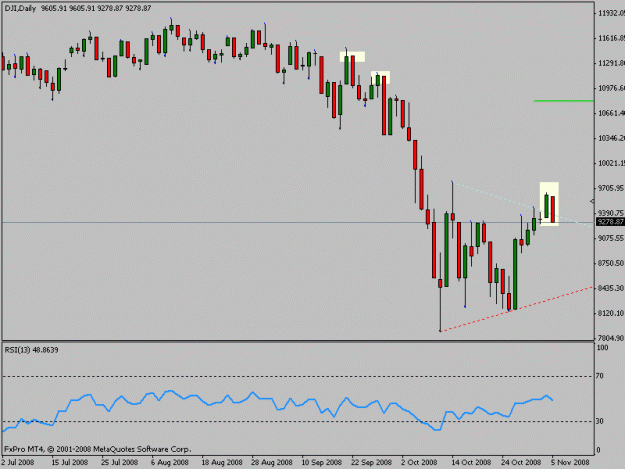Click the 2 Oct 2008 date label
The height and width of the screenshot is (469, 625).
coord(419,462)
